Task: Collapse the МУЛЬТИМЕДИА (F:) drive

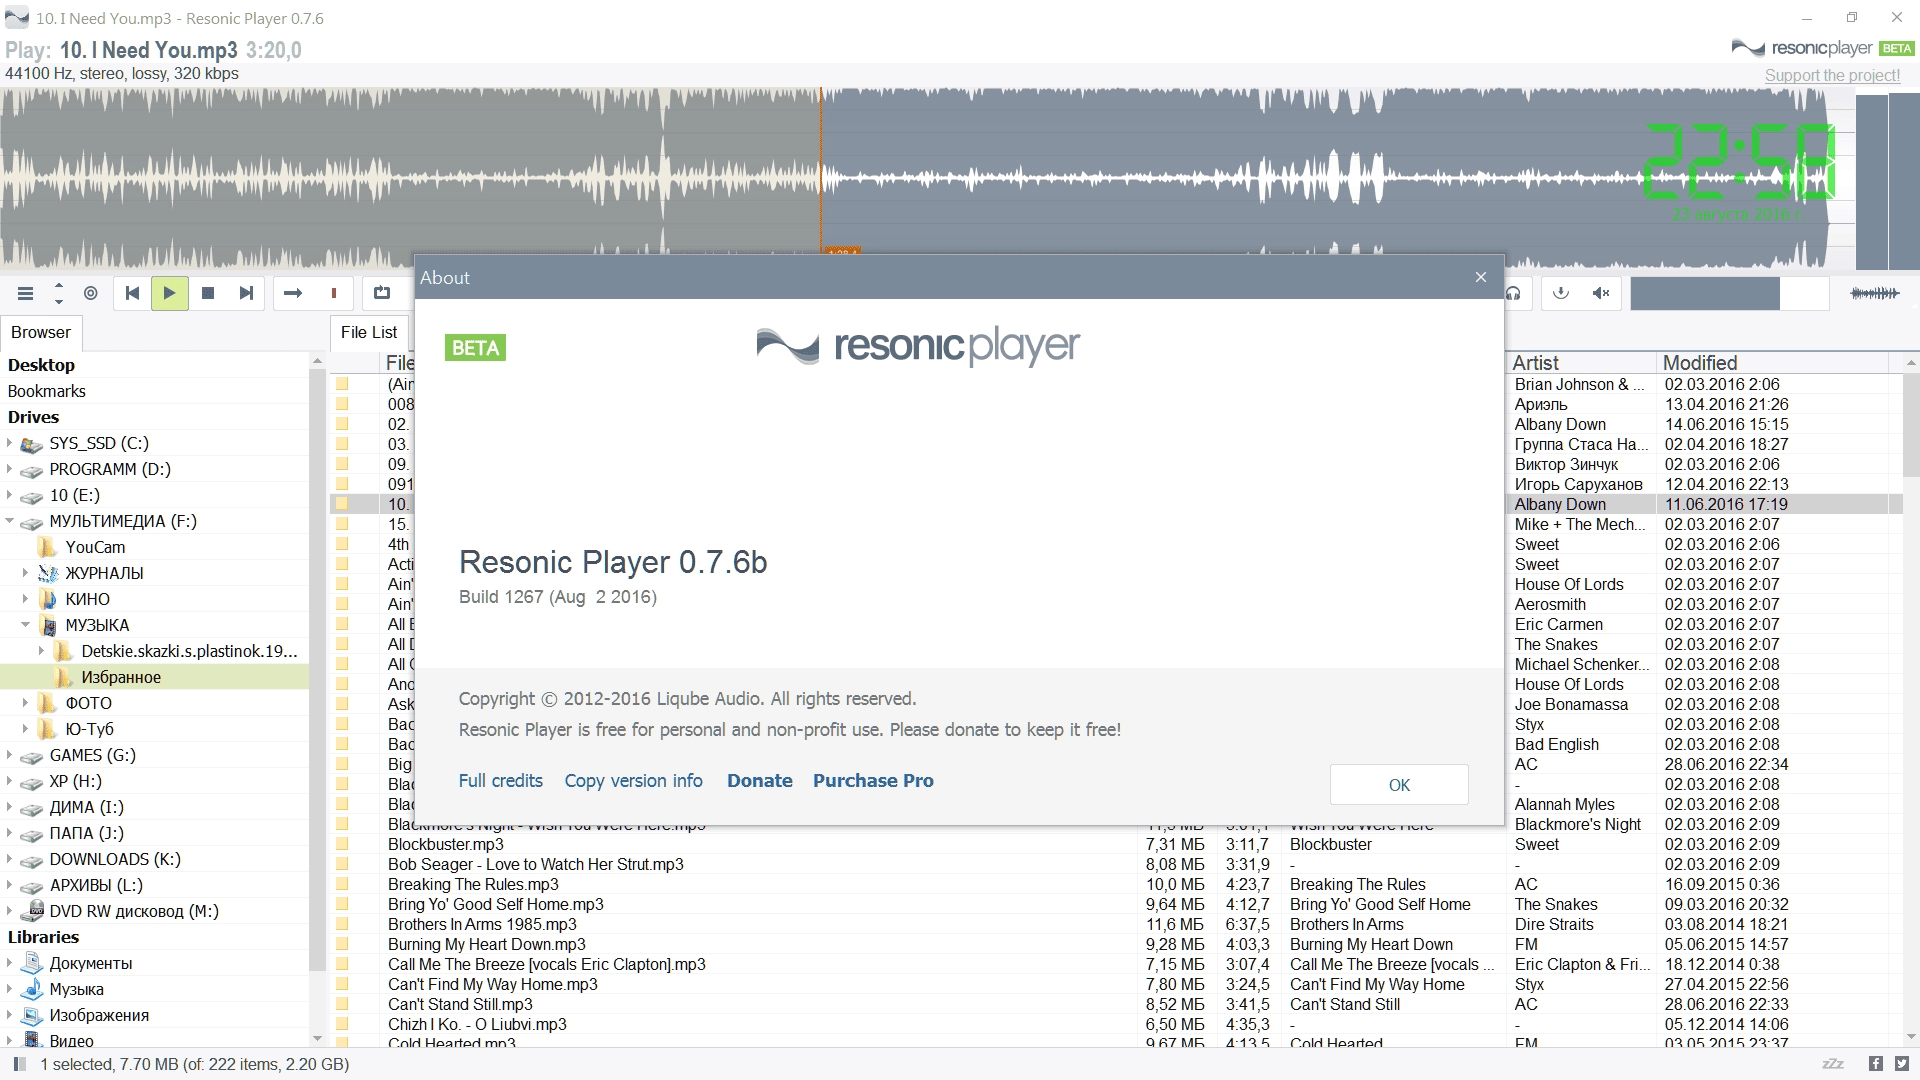Action: point(10,521)
